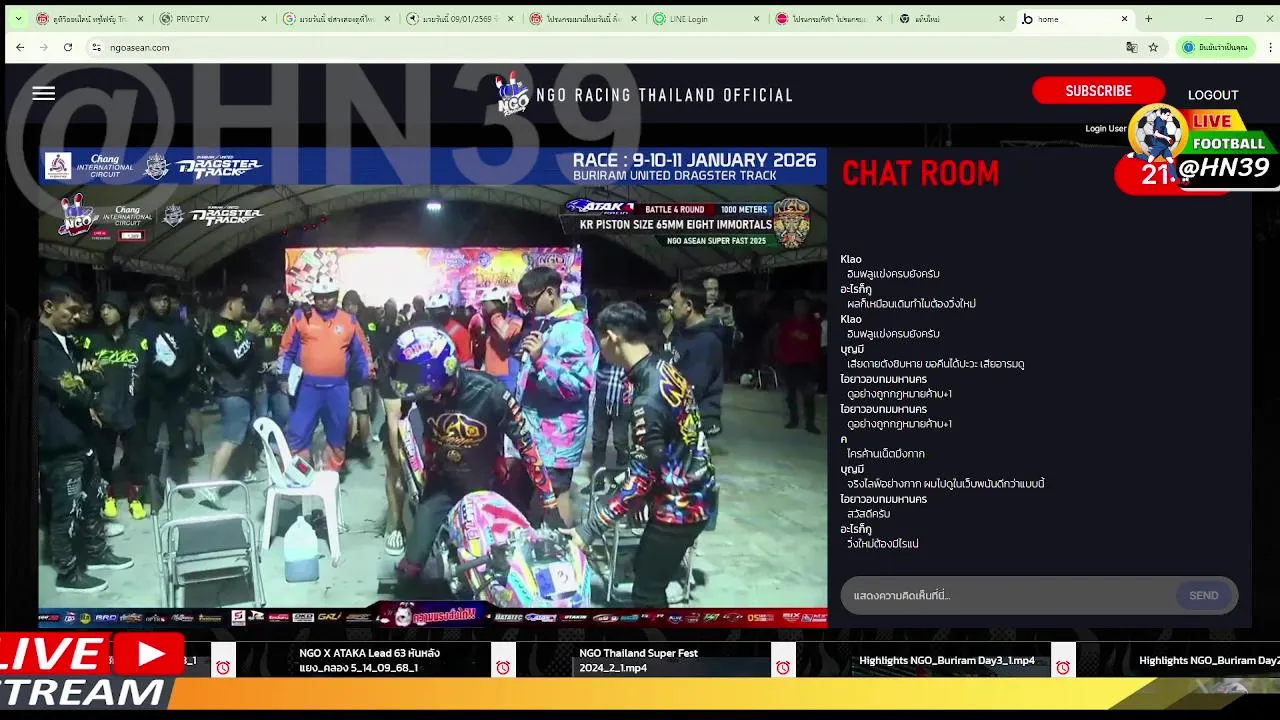Viewport: 1280px width, 720px height.
Task: Close the active home tab
Action: click(1125, 19)
